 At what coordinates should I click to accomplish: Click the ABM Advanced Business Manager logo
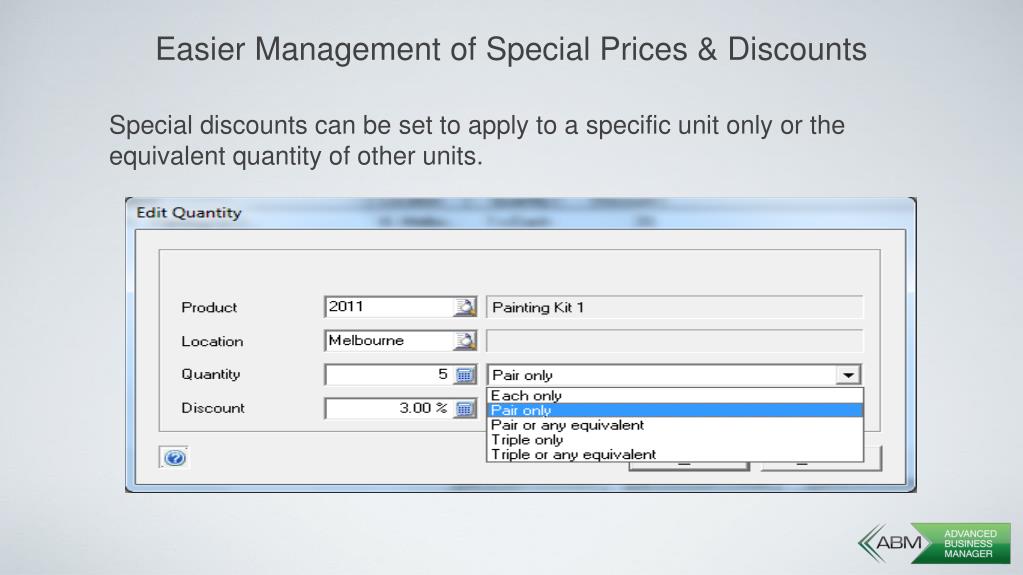pyautogui.click(x=934, y=543)
